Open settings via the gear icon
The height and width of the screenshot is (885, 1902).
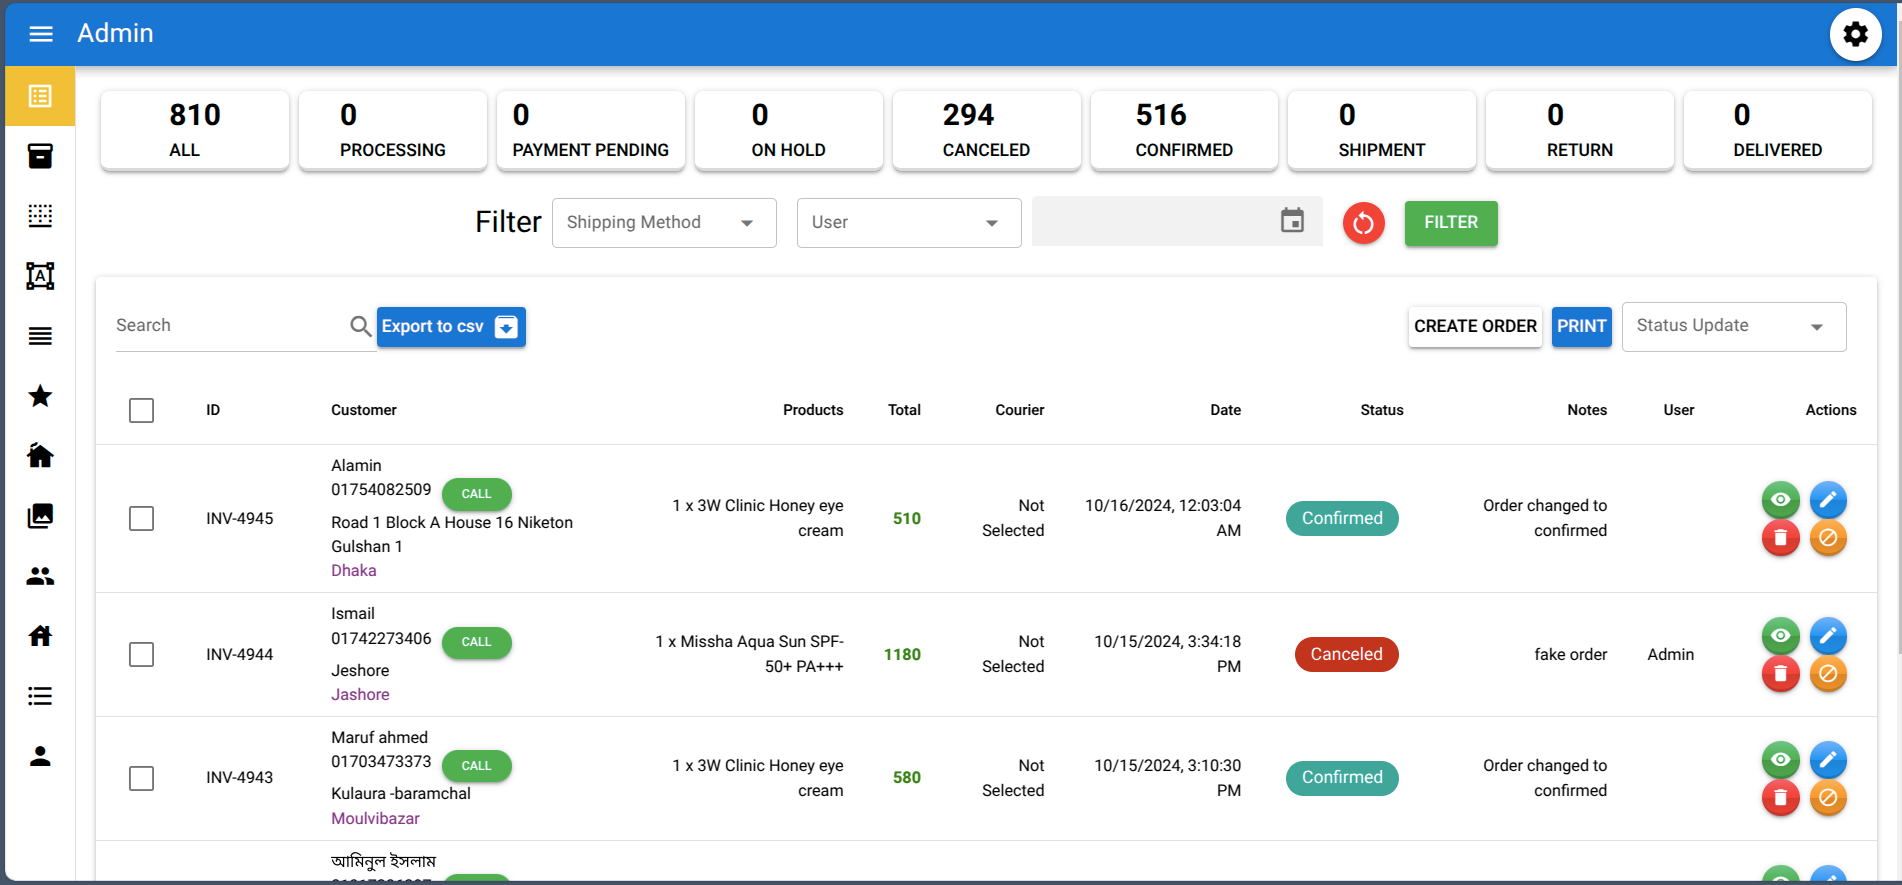[x=1855, y=34]
